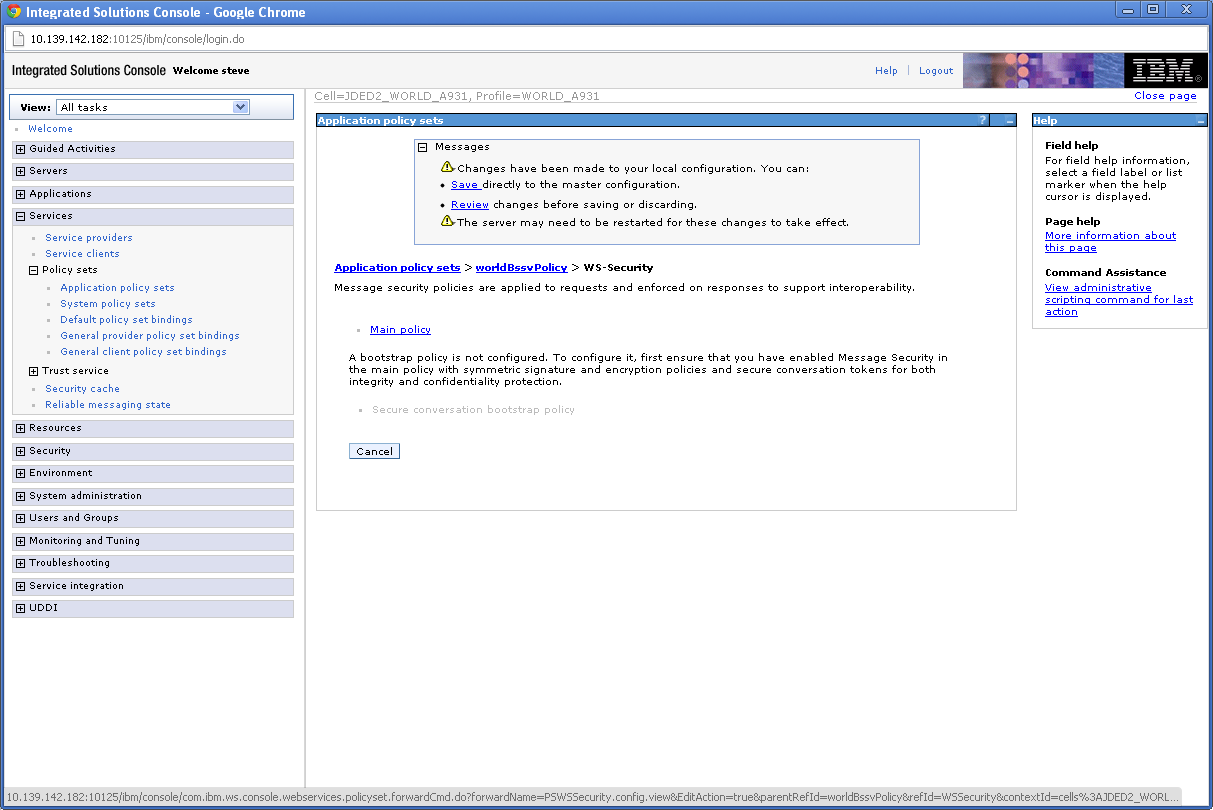The width and height of the screenshot is (1213, 810).
Task: Go to worldBssvPolicy breadcrumb
Action: click(521, 268)
